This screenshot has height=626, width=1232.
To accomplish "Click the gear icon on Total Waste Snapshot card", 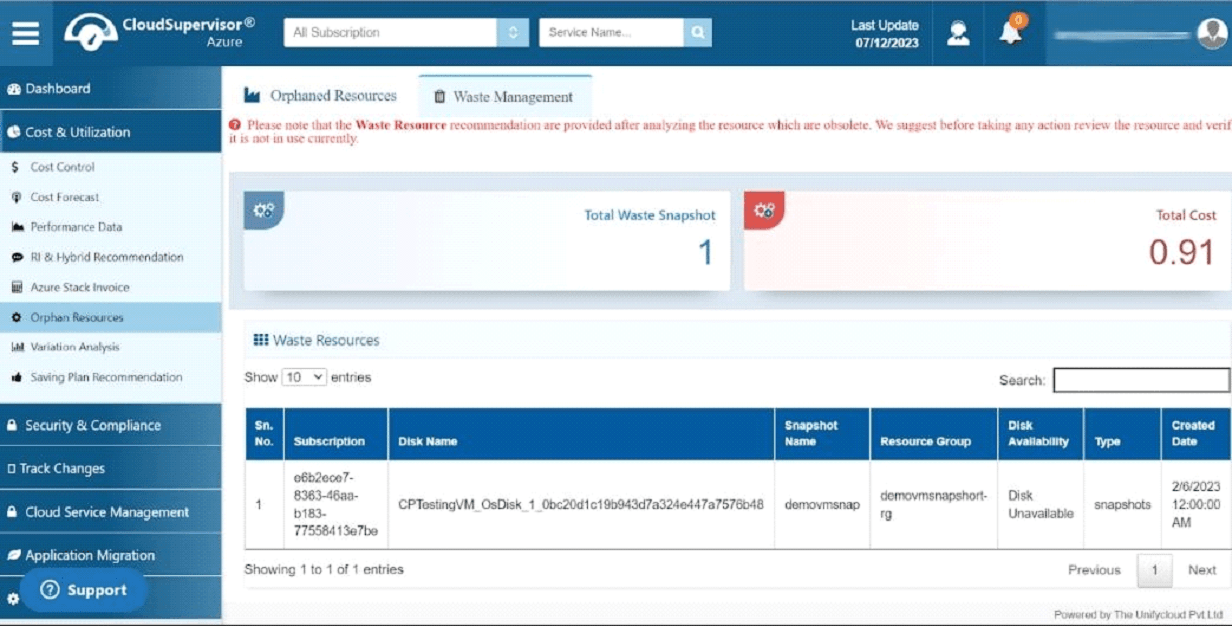I will [x=264, y=211].
